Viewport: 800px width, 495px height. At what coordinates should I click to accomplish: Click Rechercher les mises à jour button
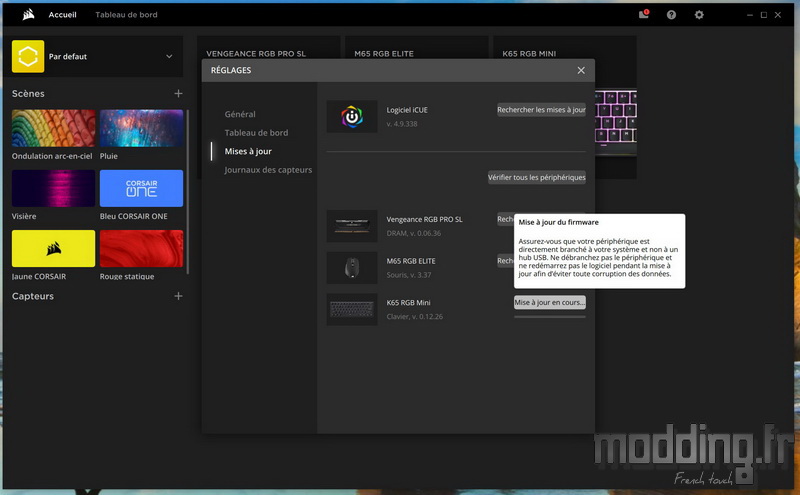click(x=541, y=110)
